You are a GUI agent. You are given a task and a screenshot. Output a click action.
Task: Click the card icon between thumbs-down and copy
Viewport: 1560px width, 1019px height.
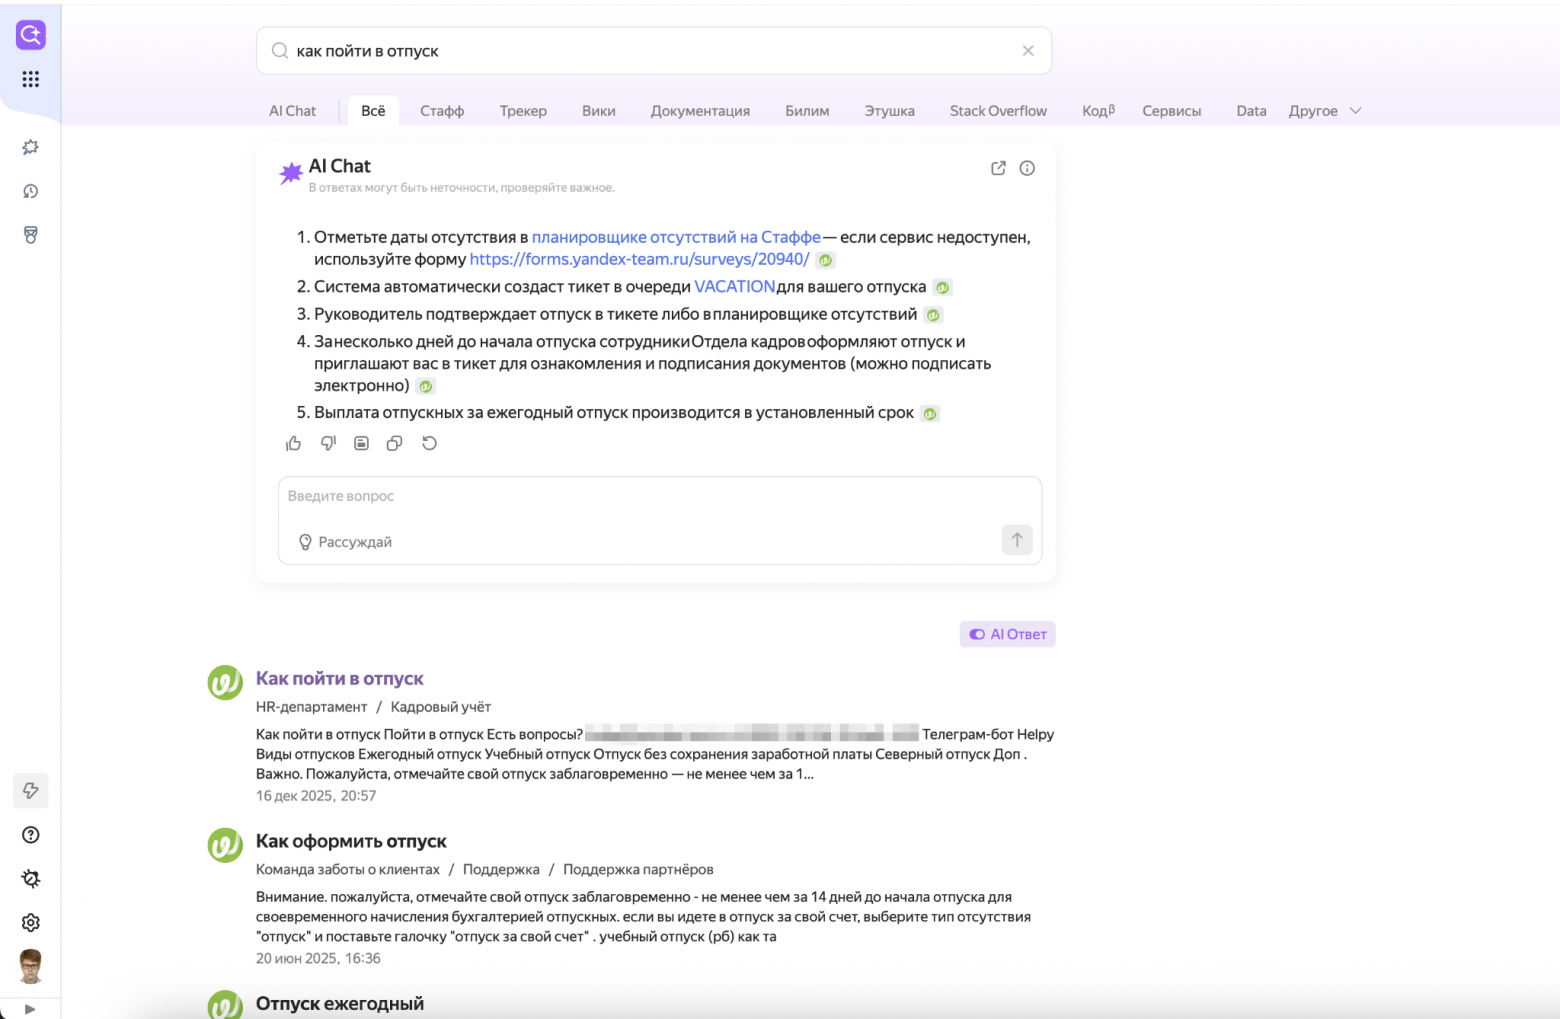pos(362,443)
